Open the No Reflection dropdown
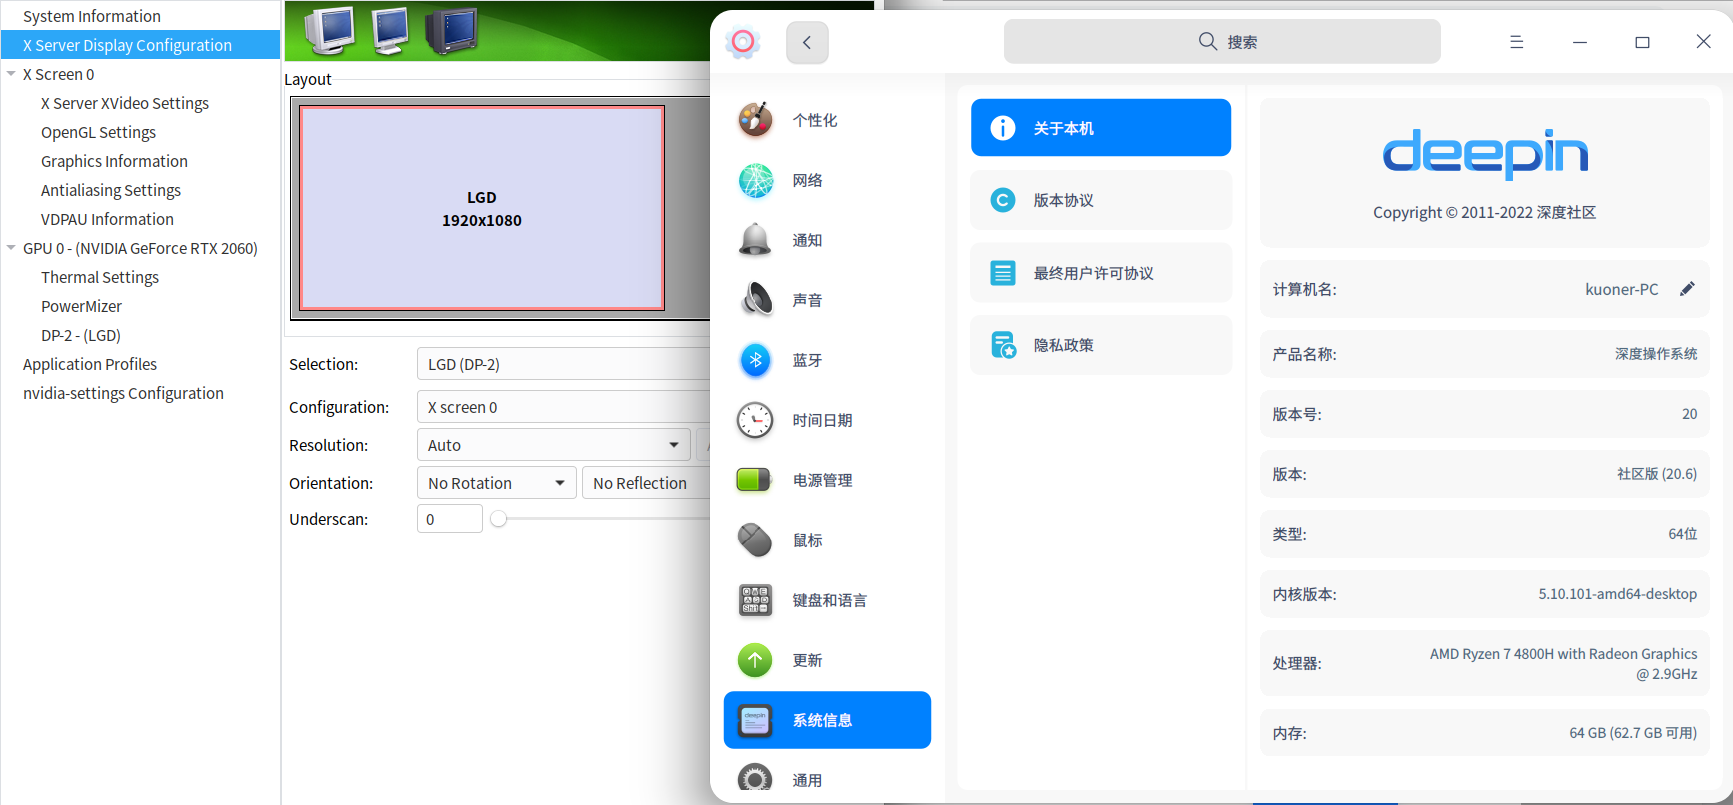Viewport: 1733px width, 805px height. pos(645,483)
